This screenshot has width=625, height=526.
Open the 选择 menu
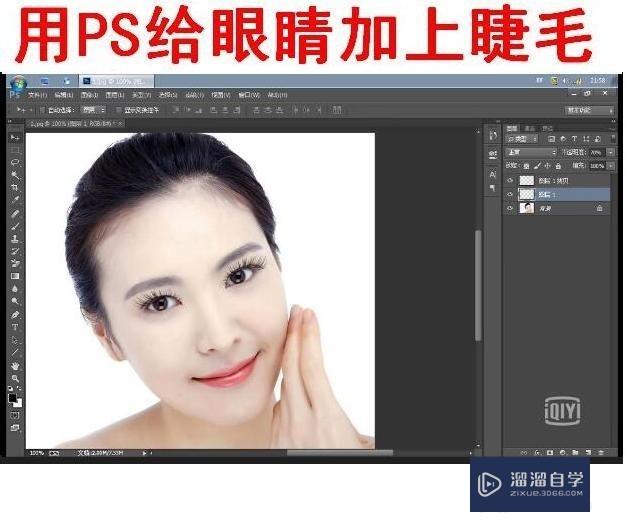point(167,95)
